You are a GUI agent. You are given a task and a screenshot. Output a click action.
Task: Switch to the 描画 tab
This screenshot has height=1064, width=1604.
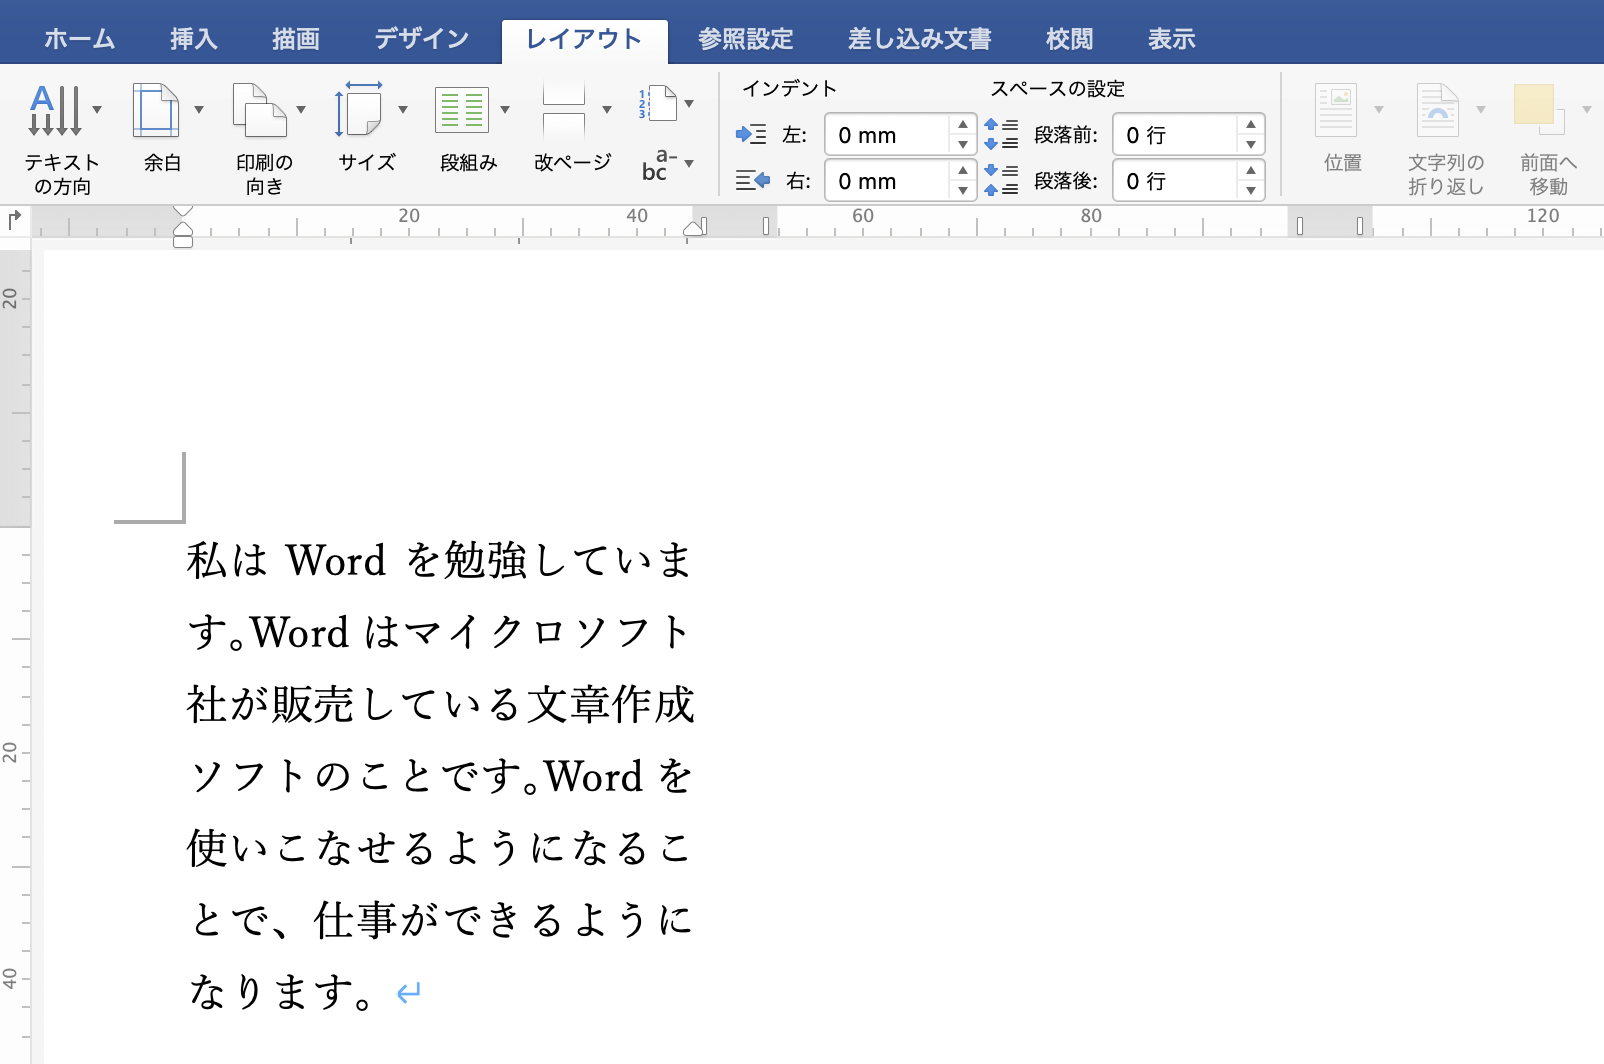(x=296, y=39)
